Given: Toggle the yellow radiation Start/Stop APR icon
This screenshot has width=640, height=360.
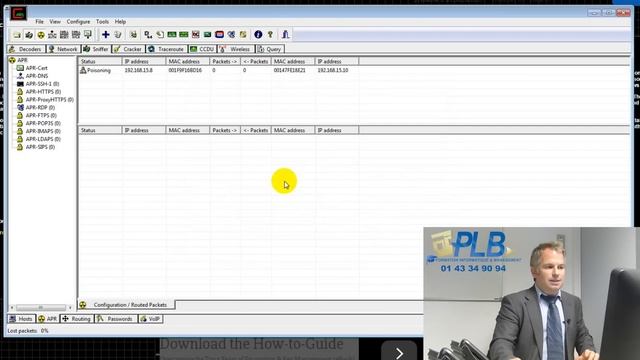Looking at the screenshot, I should (x=41, y=35).
